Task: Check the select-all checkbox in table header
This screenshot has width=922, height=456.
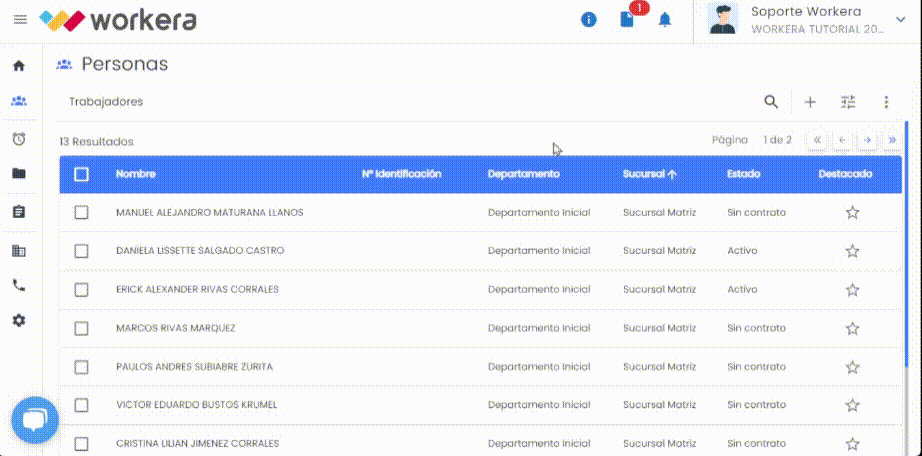Action: point(82,174)
